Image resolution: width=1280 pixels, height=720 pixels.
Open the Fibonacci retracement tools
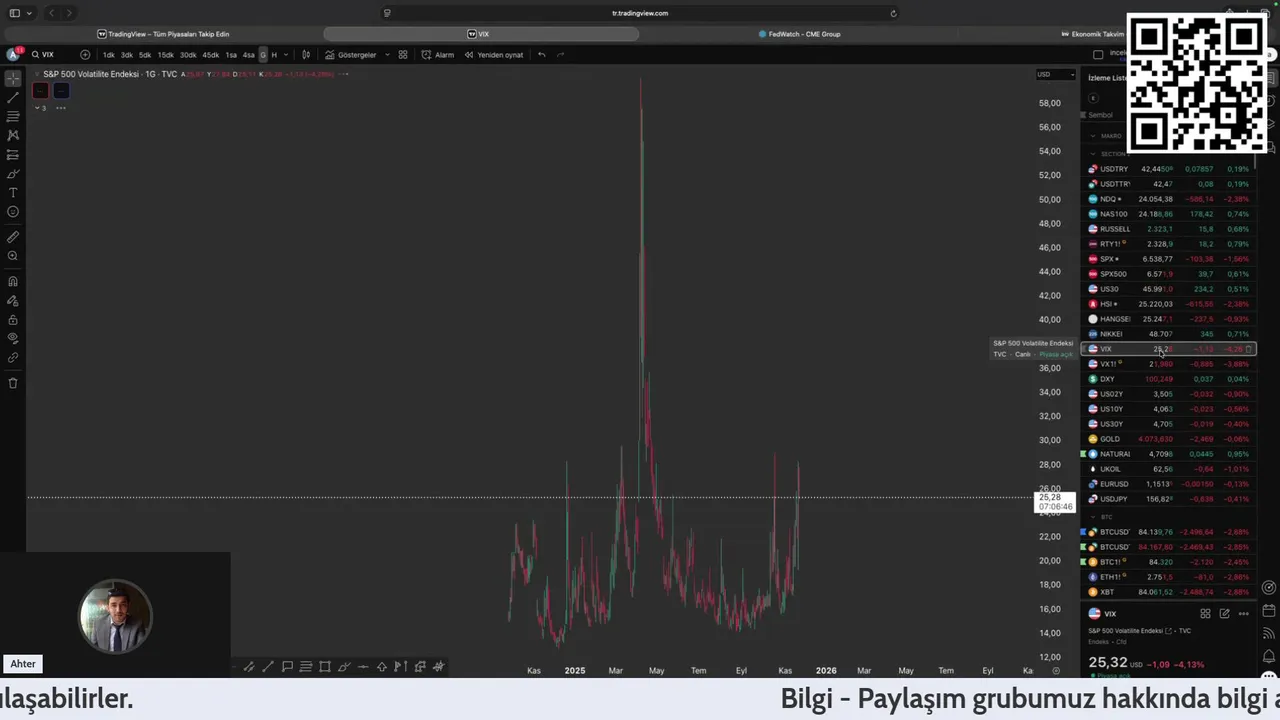(x=13, y=116)
